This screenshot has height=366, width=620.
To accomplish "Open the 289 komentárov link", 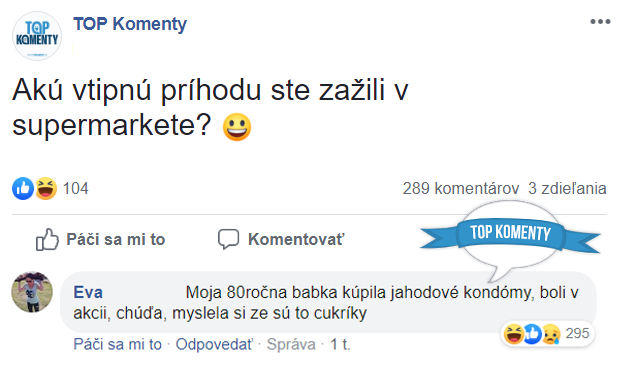I will [461, 189].
